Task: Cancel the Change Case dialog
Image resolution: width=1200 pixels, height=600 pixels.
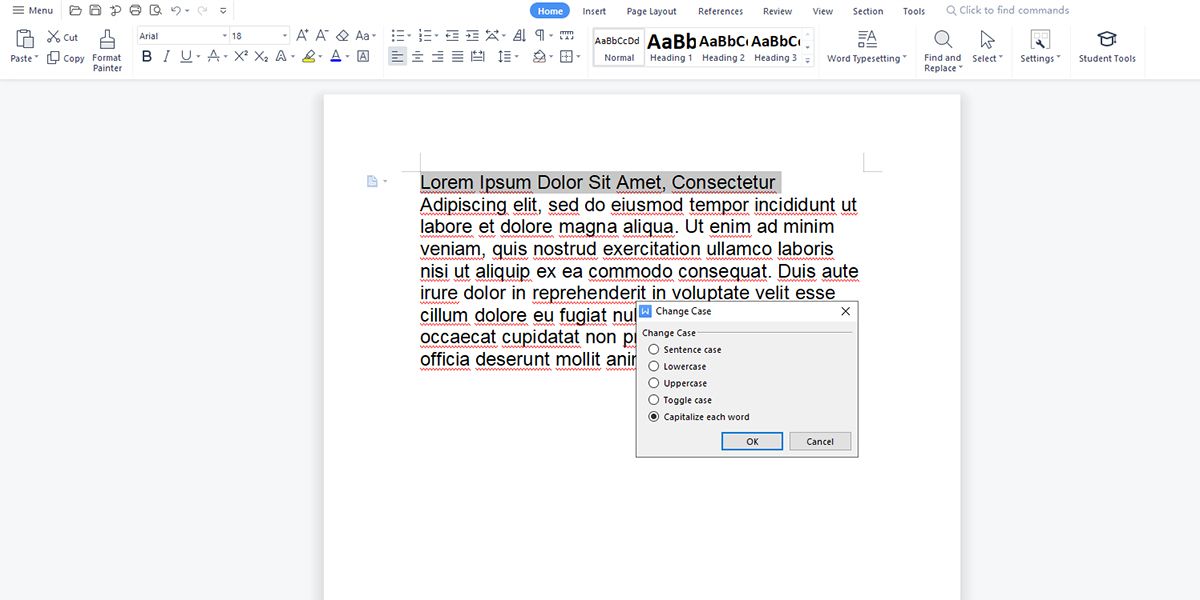Action: pos(819,441)
